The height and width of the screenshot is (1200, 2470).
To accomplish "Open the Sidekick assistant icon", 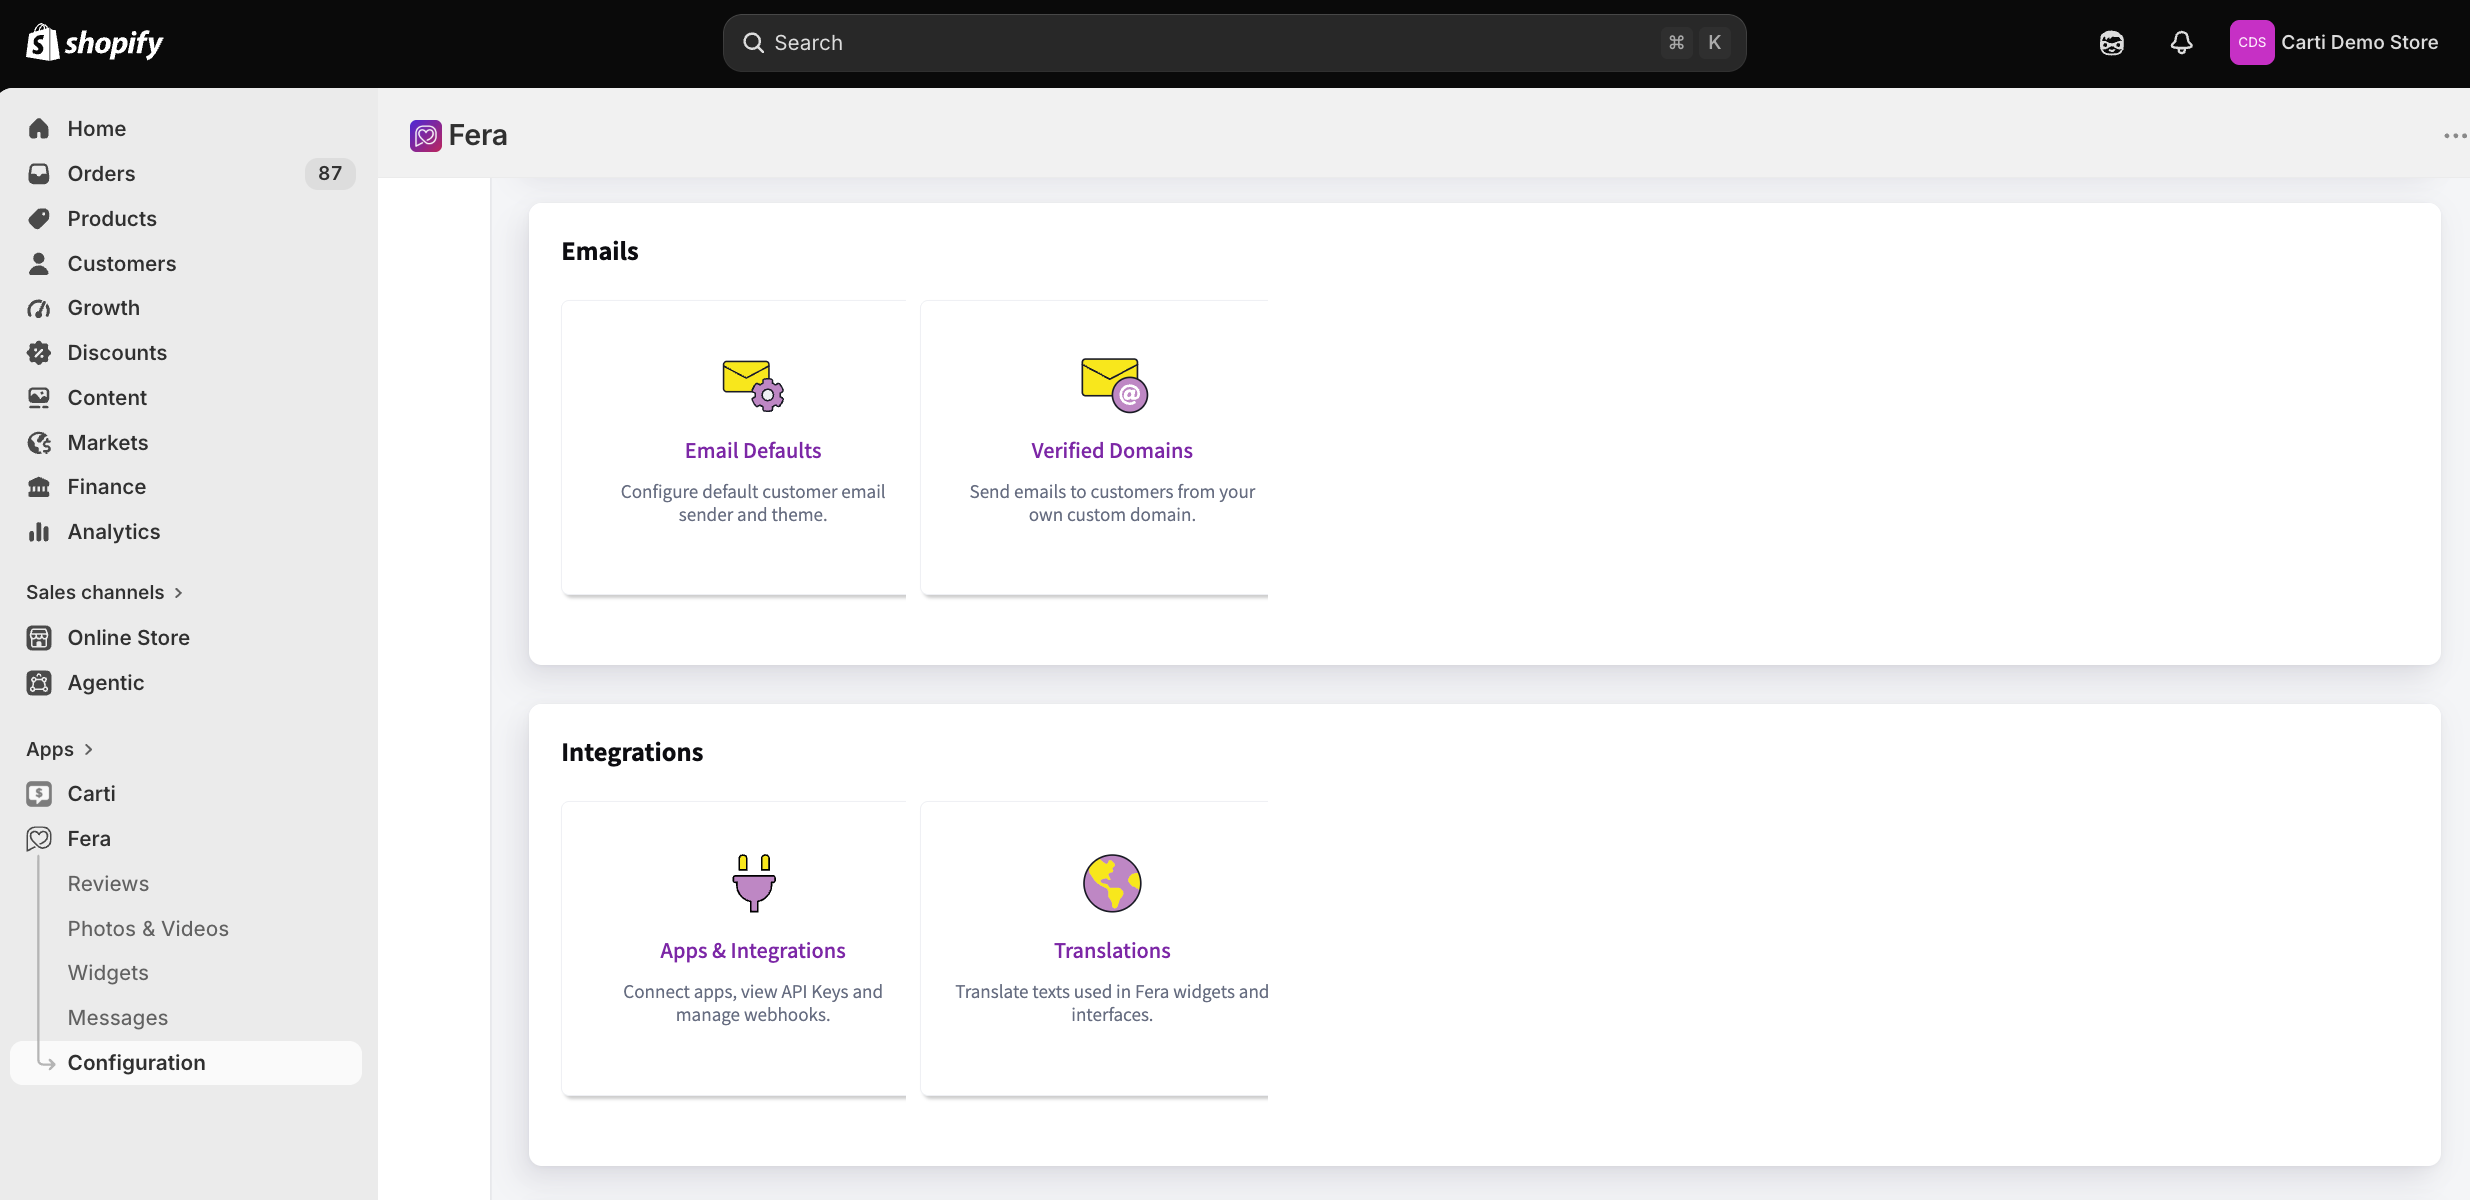I will pyautogui.click(x=2112, y=43).
